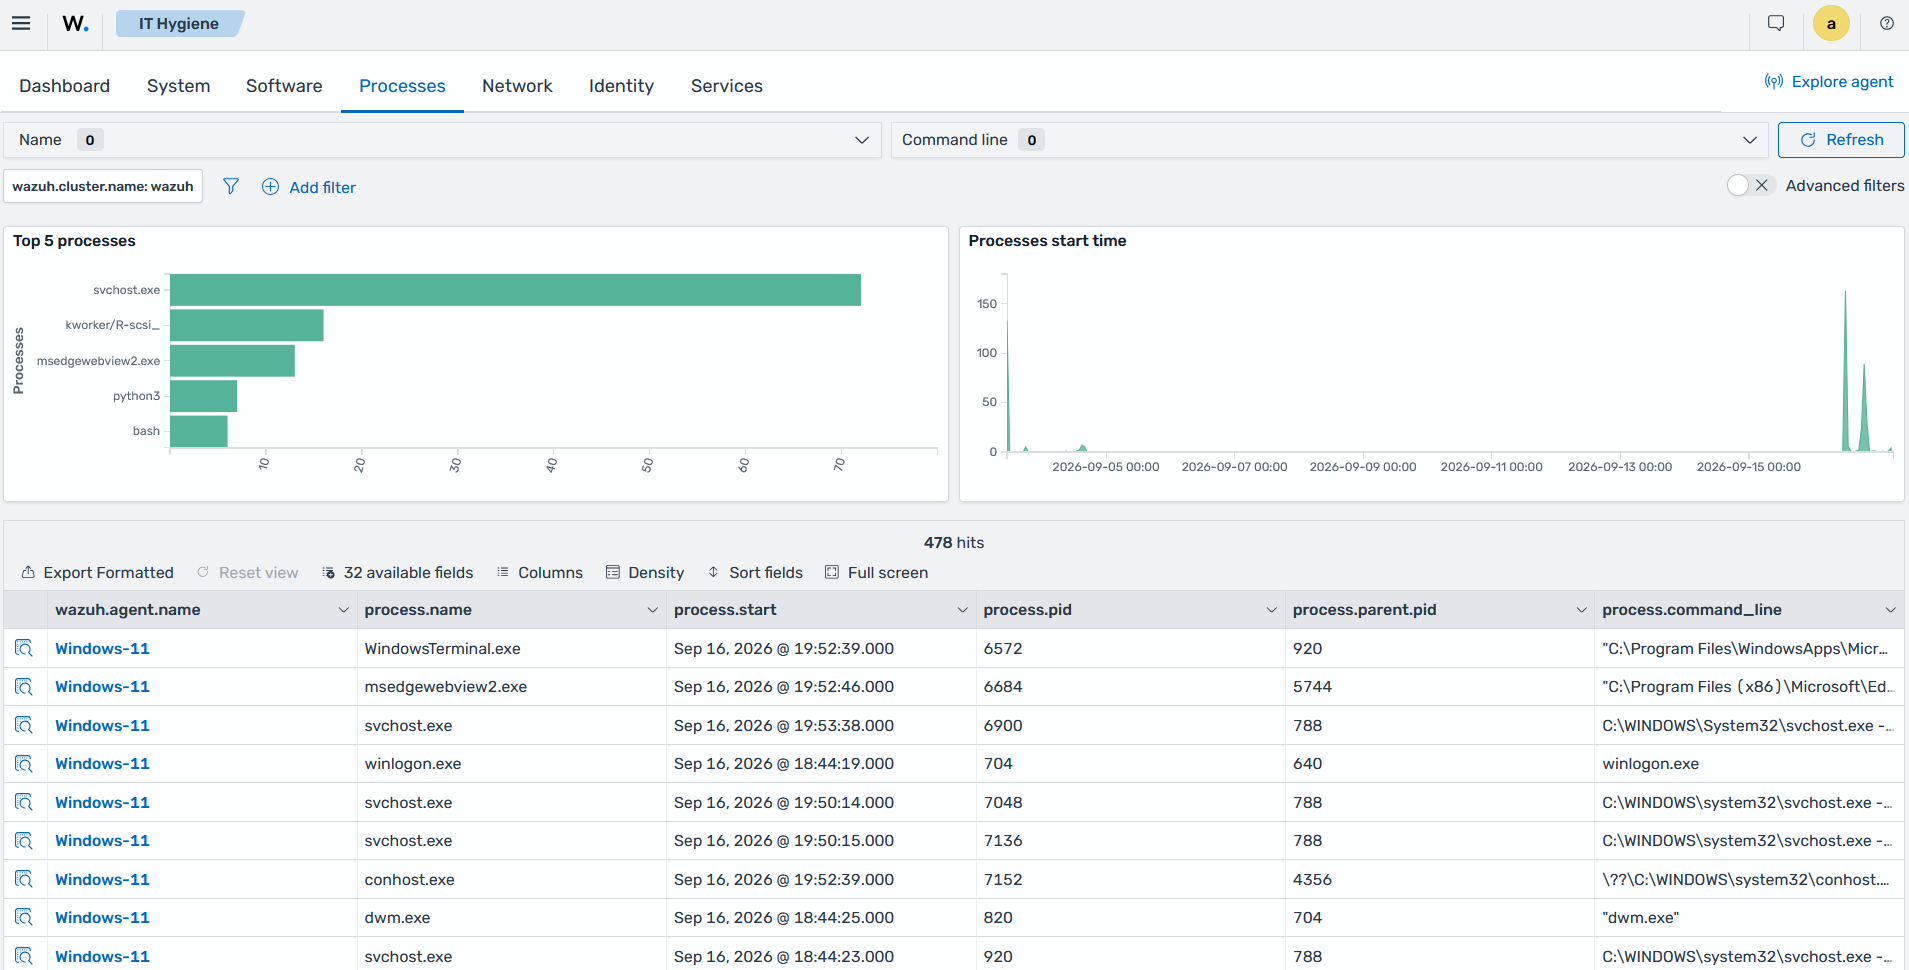Open process.pid column menu
This screenshot has width=1909, height=970.
[x=1272, y=610]
